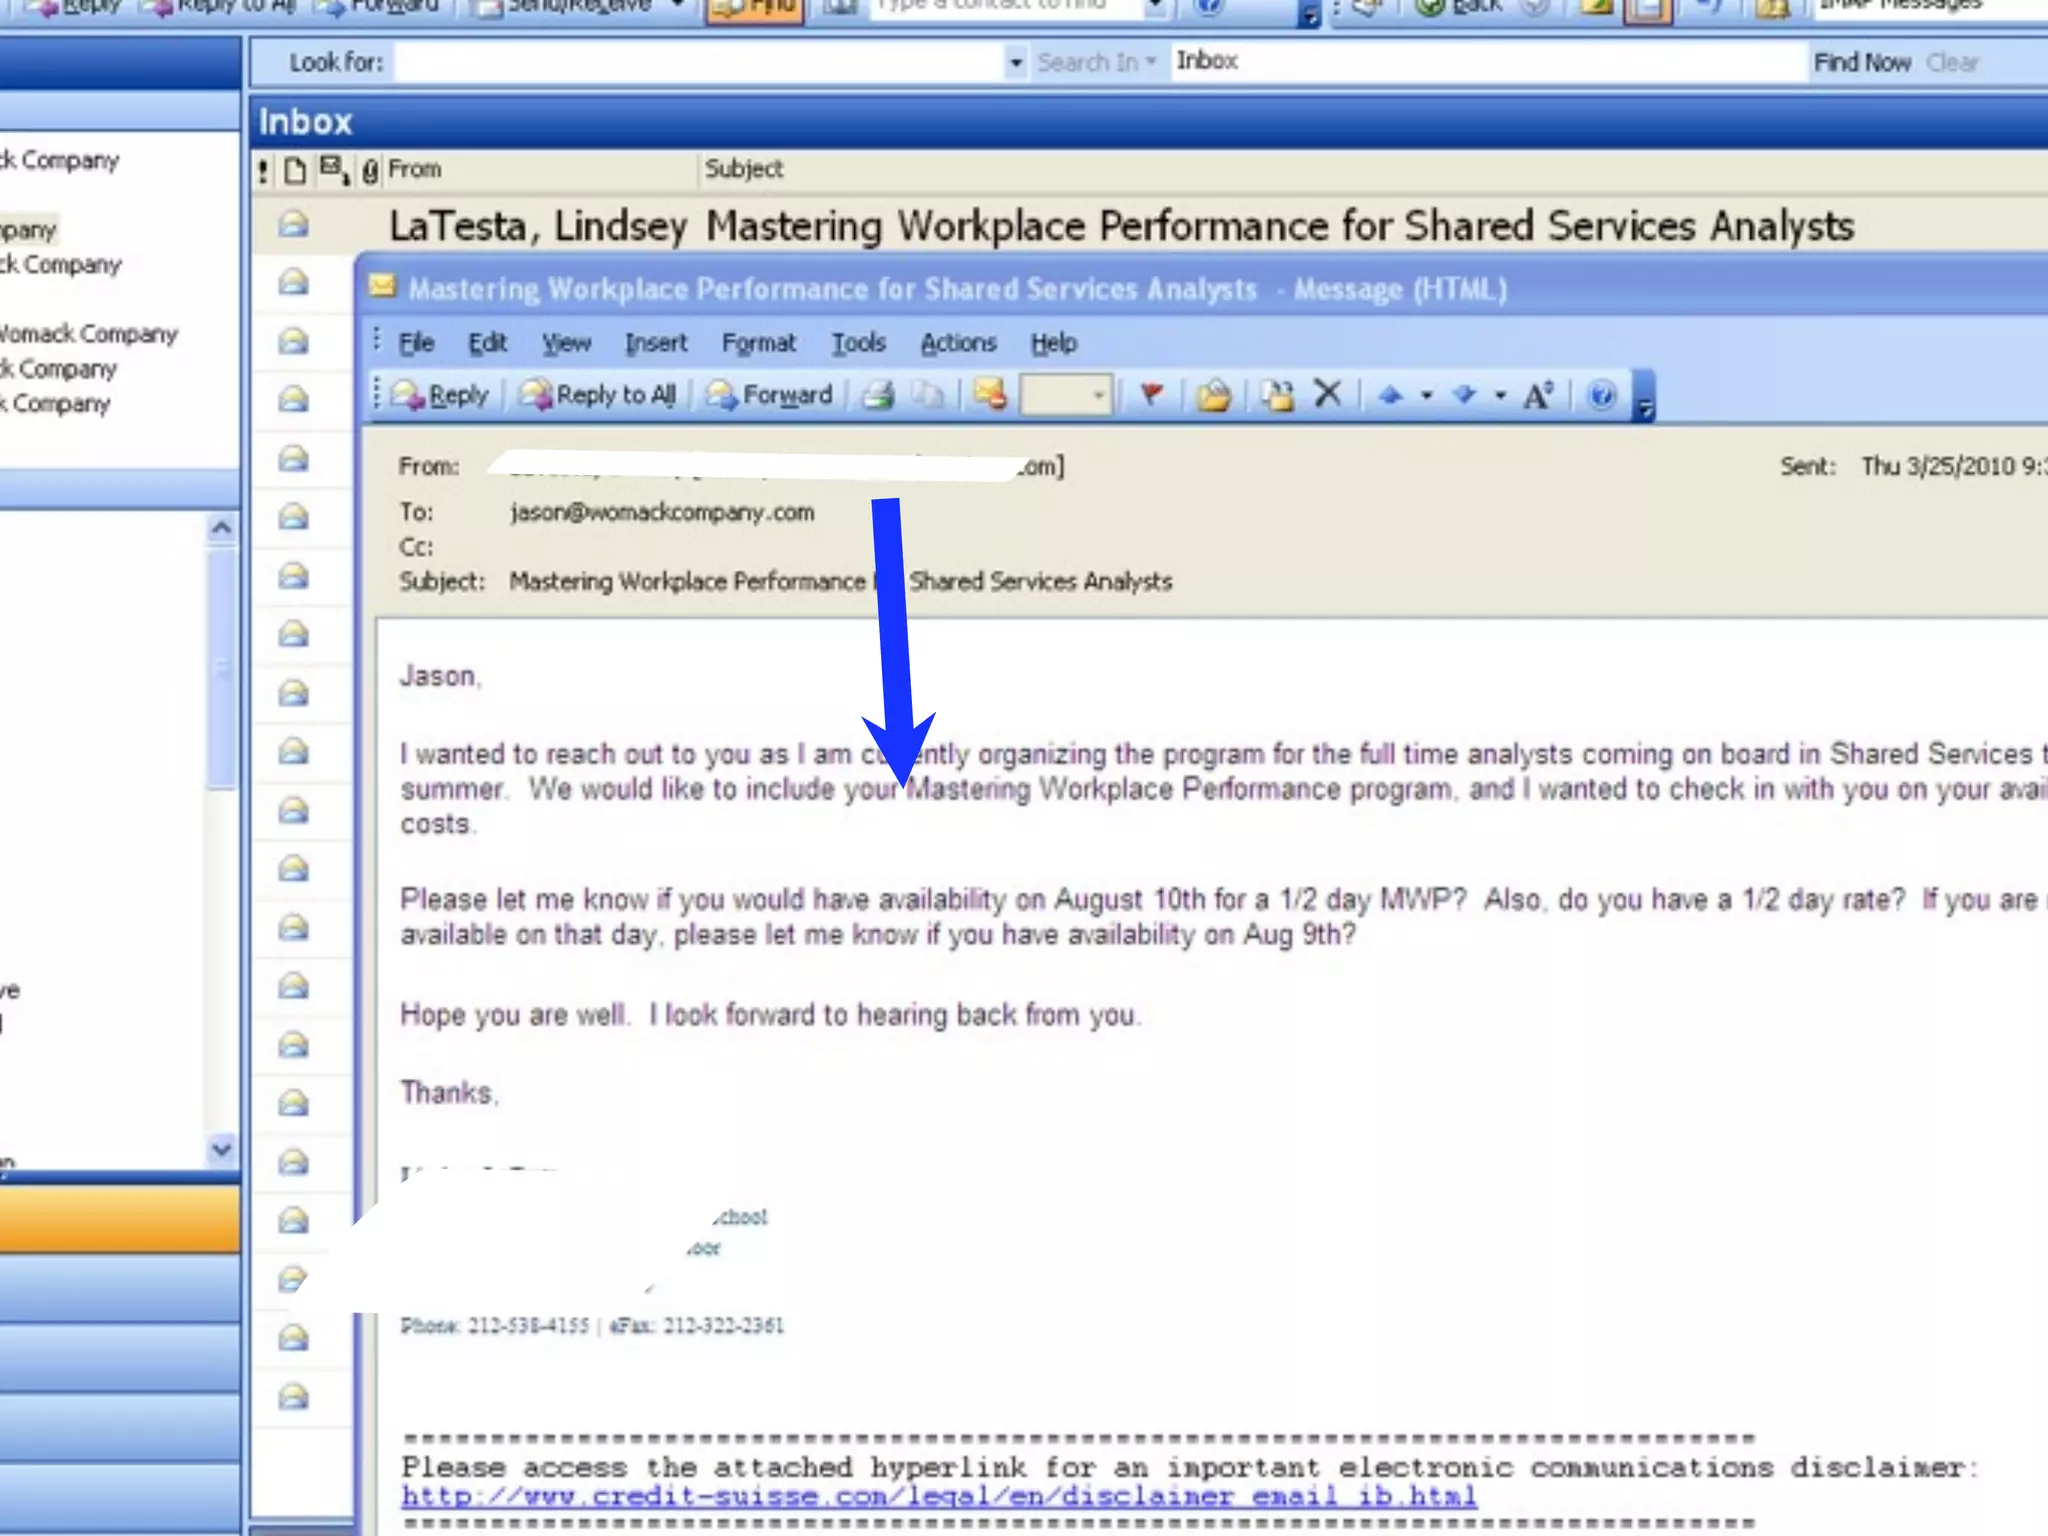Click the red follow-up flag icon
Screen dimensions: 2048x1536
1152,396
